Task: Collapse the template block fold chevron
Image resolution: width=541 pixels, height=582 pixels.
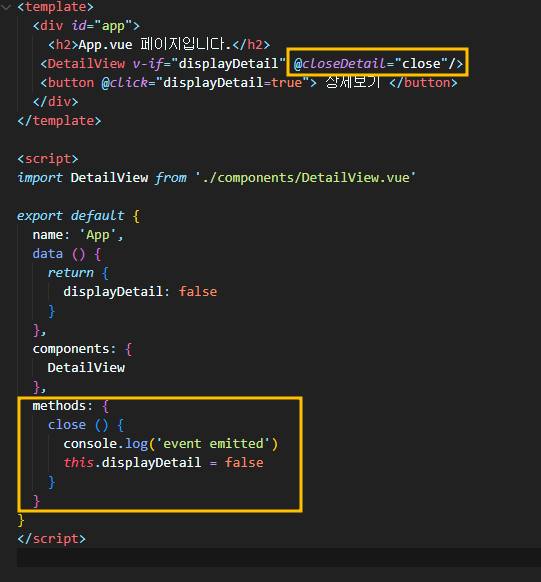Action: [6, 6]
